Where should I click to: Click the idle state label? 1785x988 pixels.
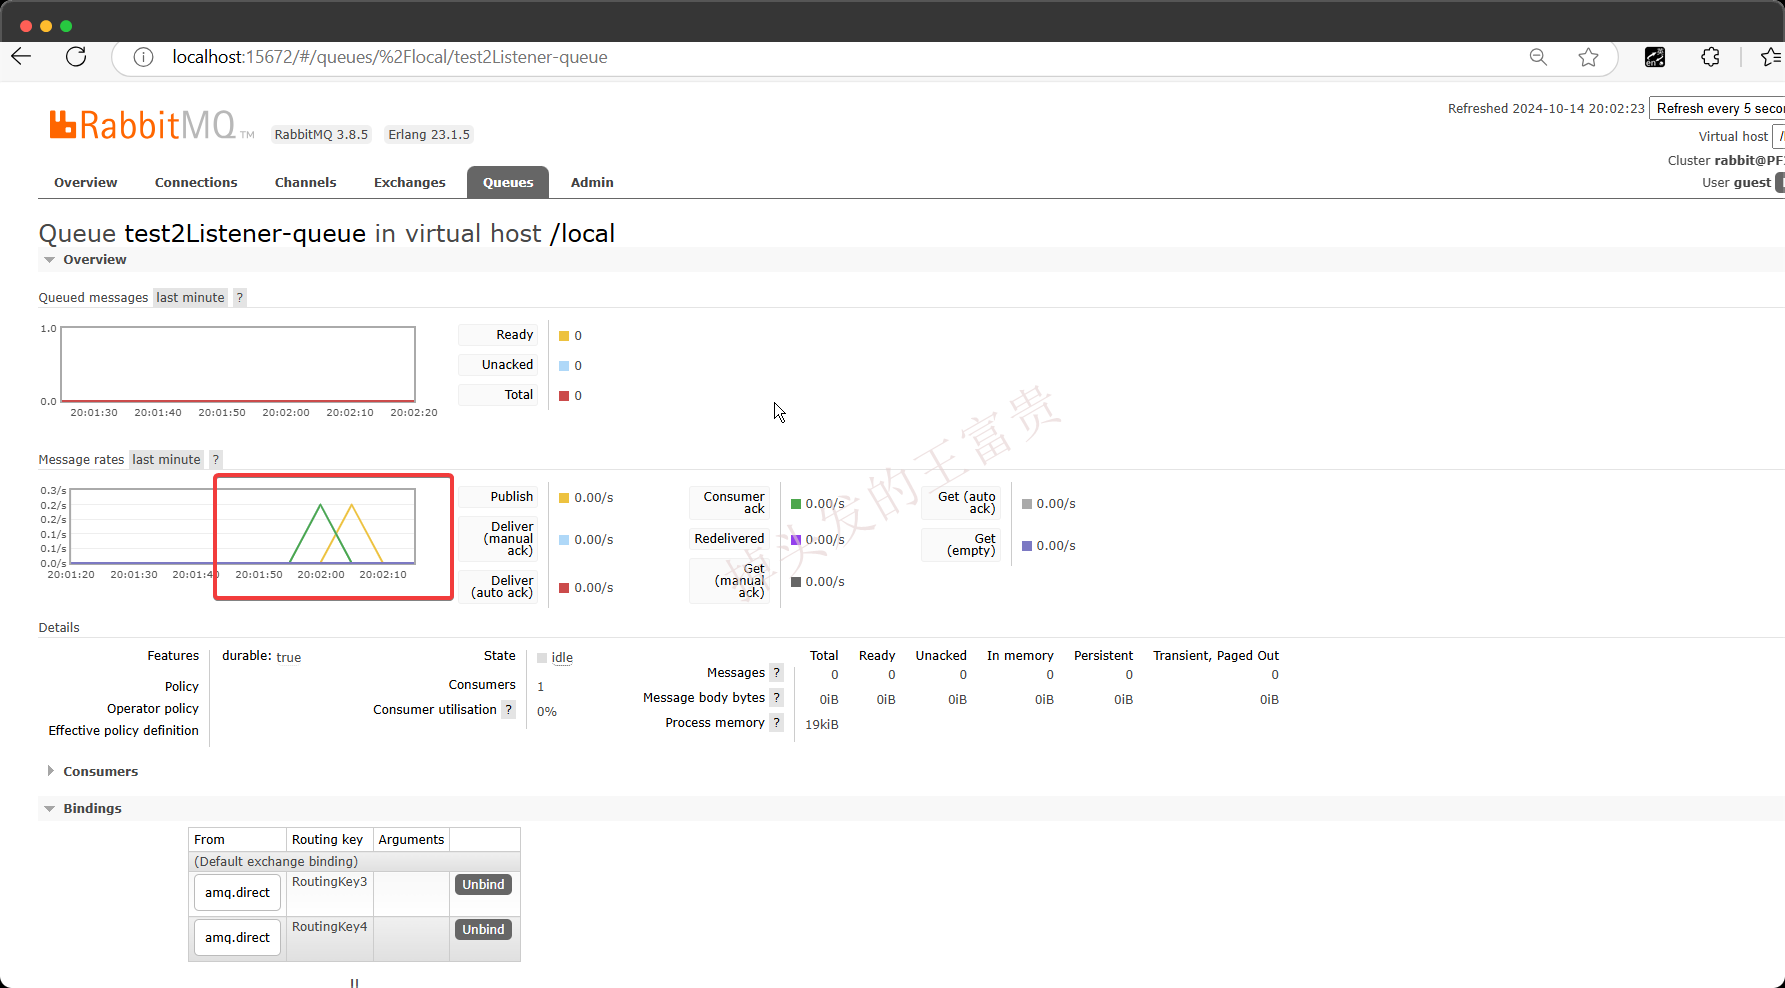coord(562,657)
